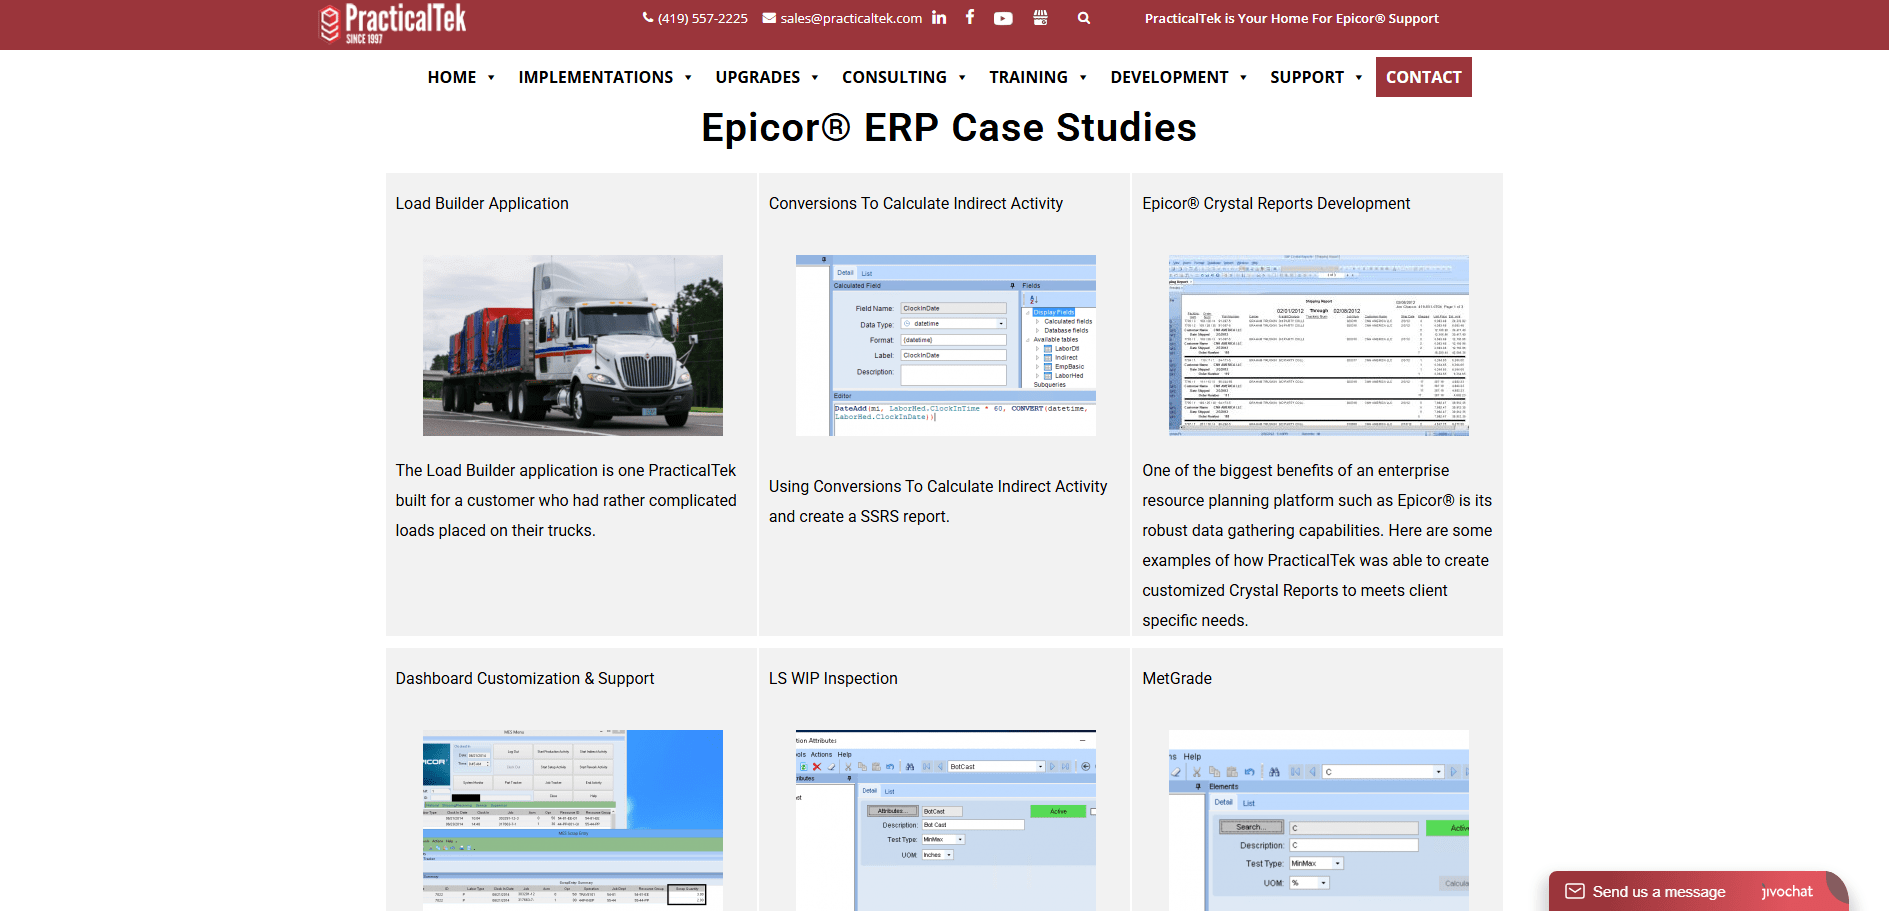Go to HOME in the navigation

tap(452, 77)
